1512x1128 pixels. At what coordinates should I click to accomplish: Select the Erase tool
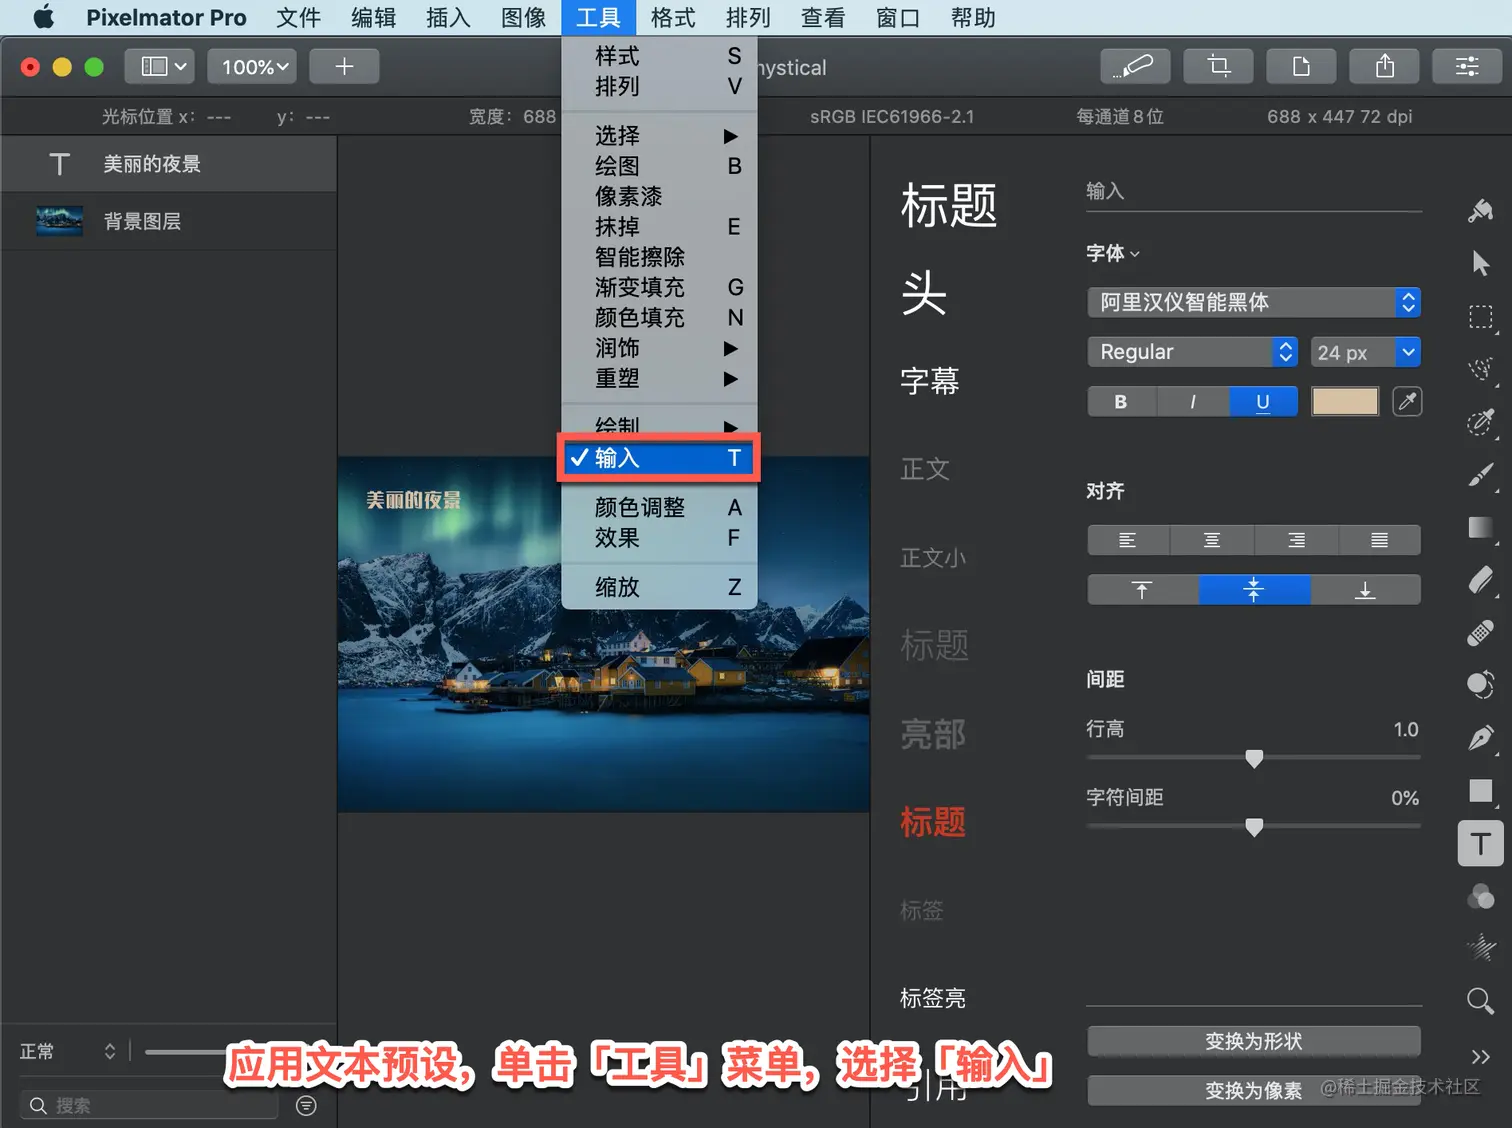tap(1481, 580)
